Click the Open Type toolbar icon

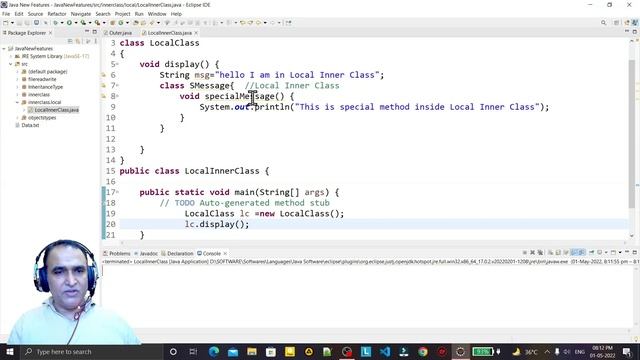(136, 23)
